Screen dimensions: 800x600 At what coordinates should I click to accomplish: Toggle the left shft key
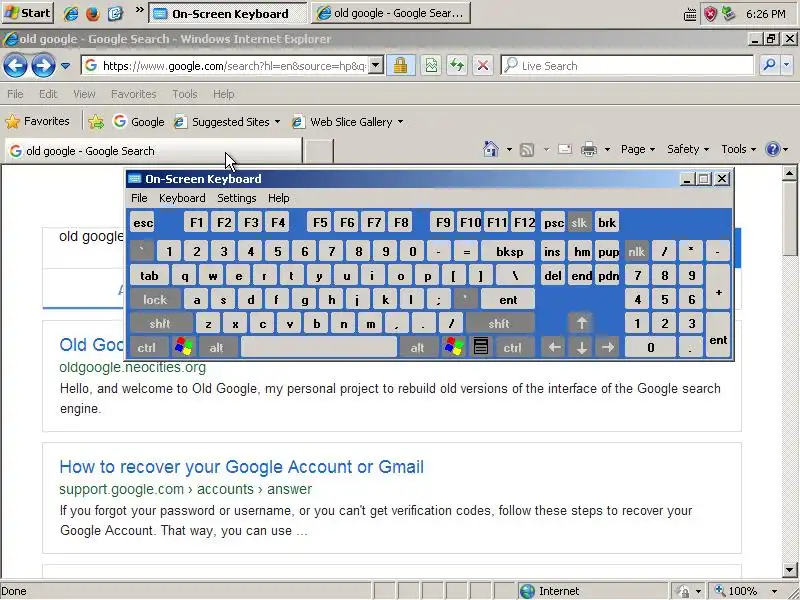160,323
